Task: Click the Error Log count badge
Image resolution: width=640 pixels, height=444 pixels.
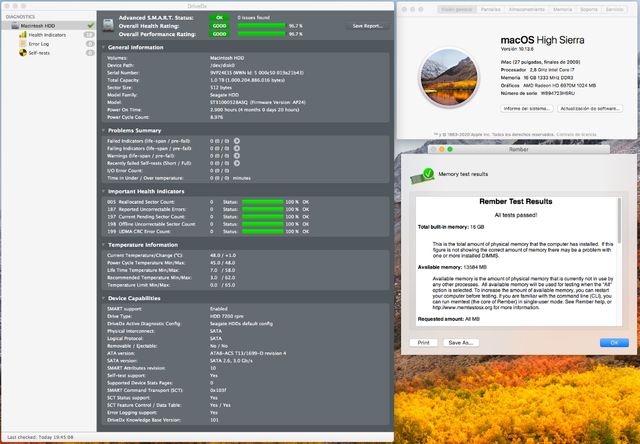Action: click(x=90, y=44)
